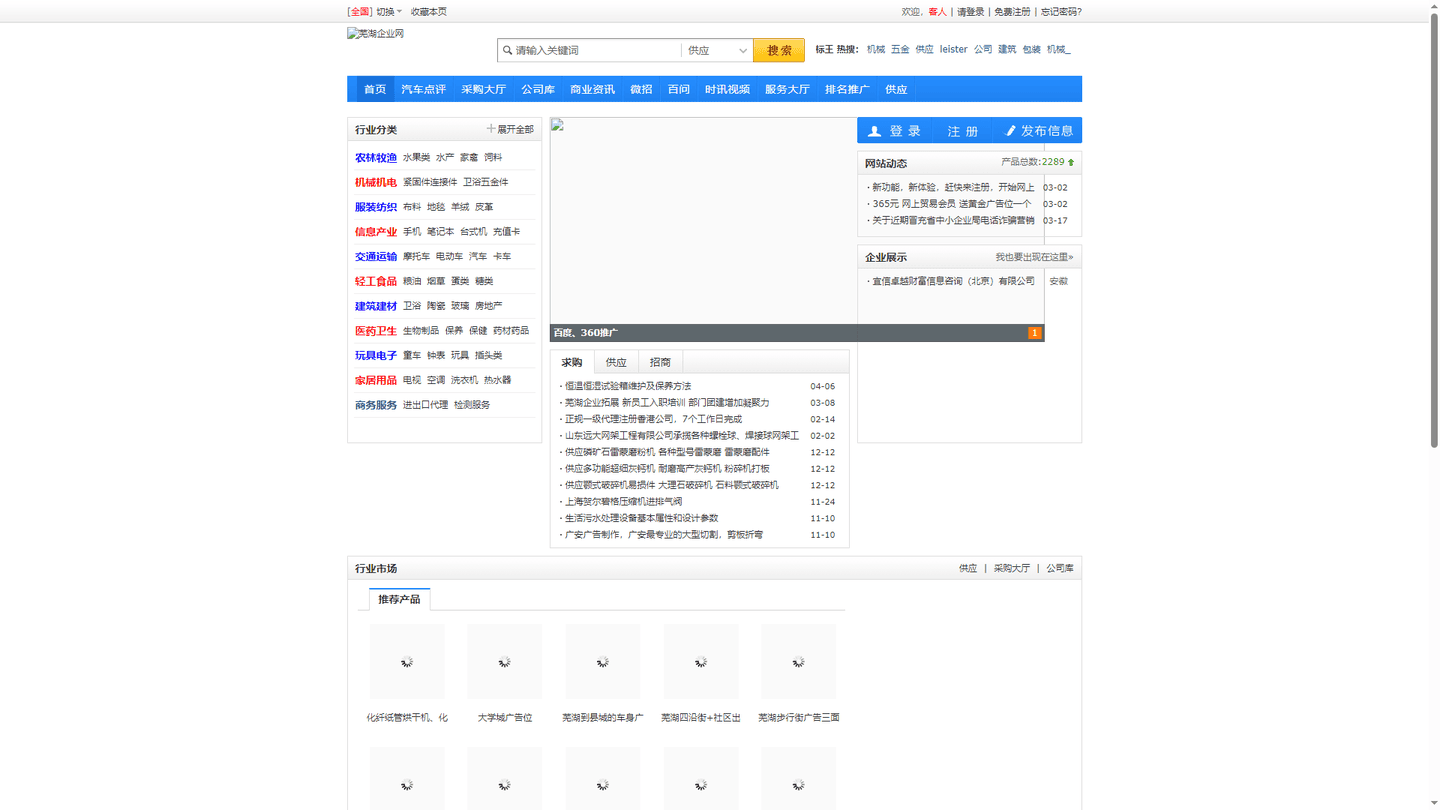Click the 笔记本 subcategory link

click(x=440, y=232)
